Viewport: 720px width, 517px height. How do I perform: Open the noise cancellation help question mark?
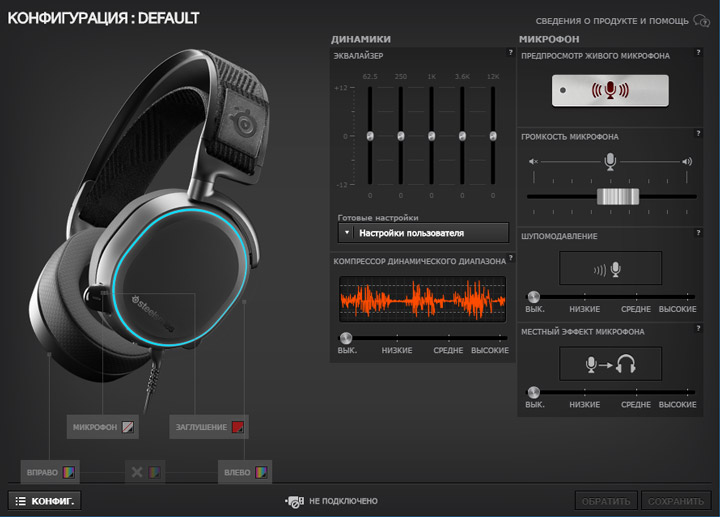[x=698, y=232]
